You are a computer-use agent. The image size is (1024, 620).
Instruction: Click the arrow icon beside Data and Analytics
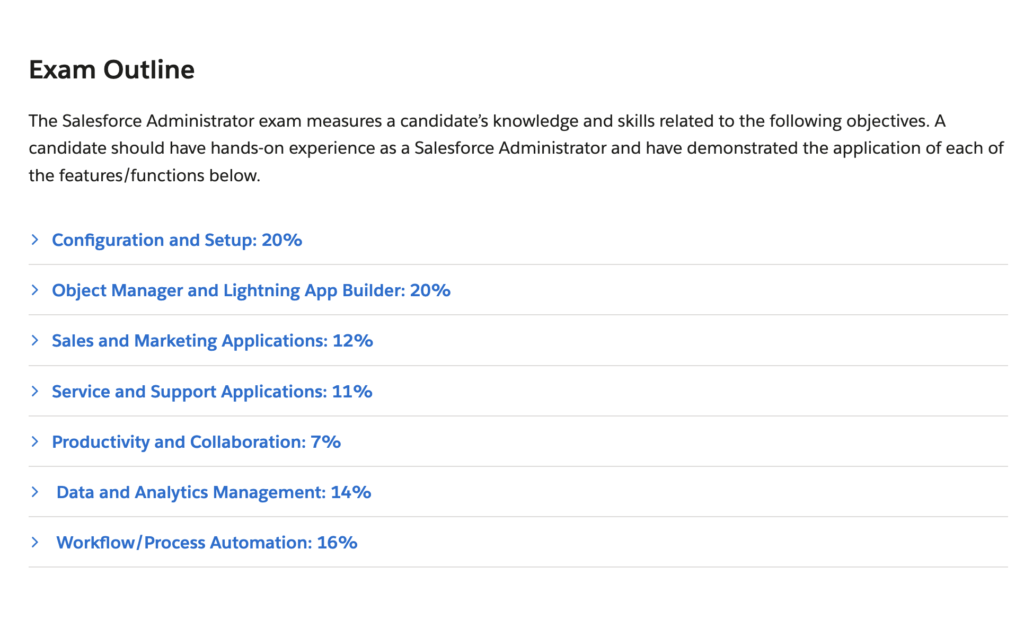(35, 492)
